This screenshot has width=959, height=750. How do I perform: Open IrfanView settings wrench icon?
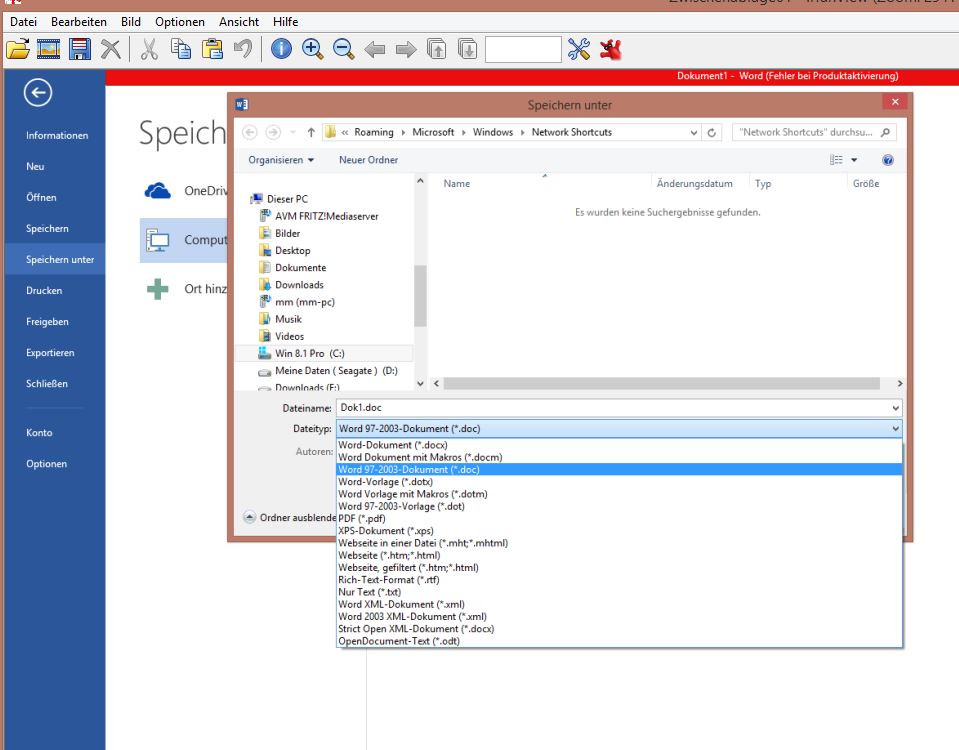pyautogui.click(x=579, y=49)
